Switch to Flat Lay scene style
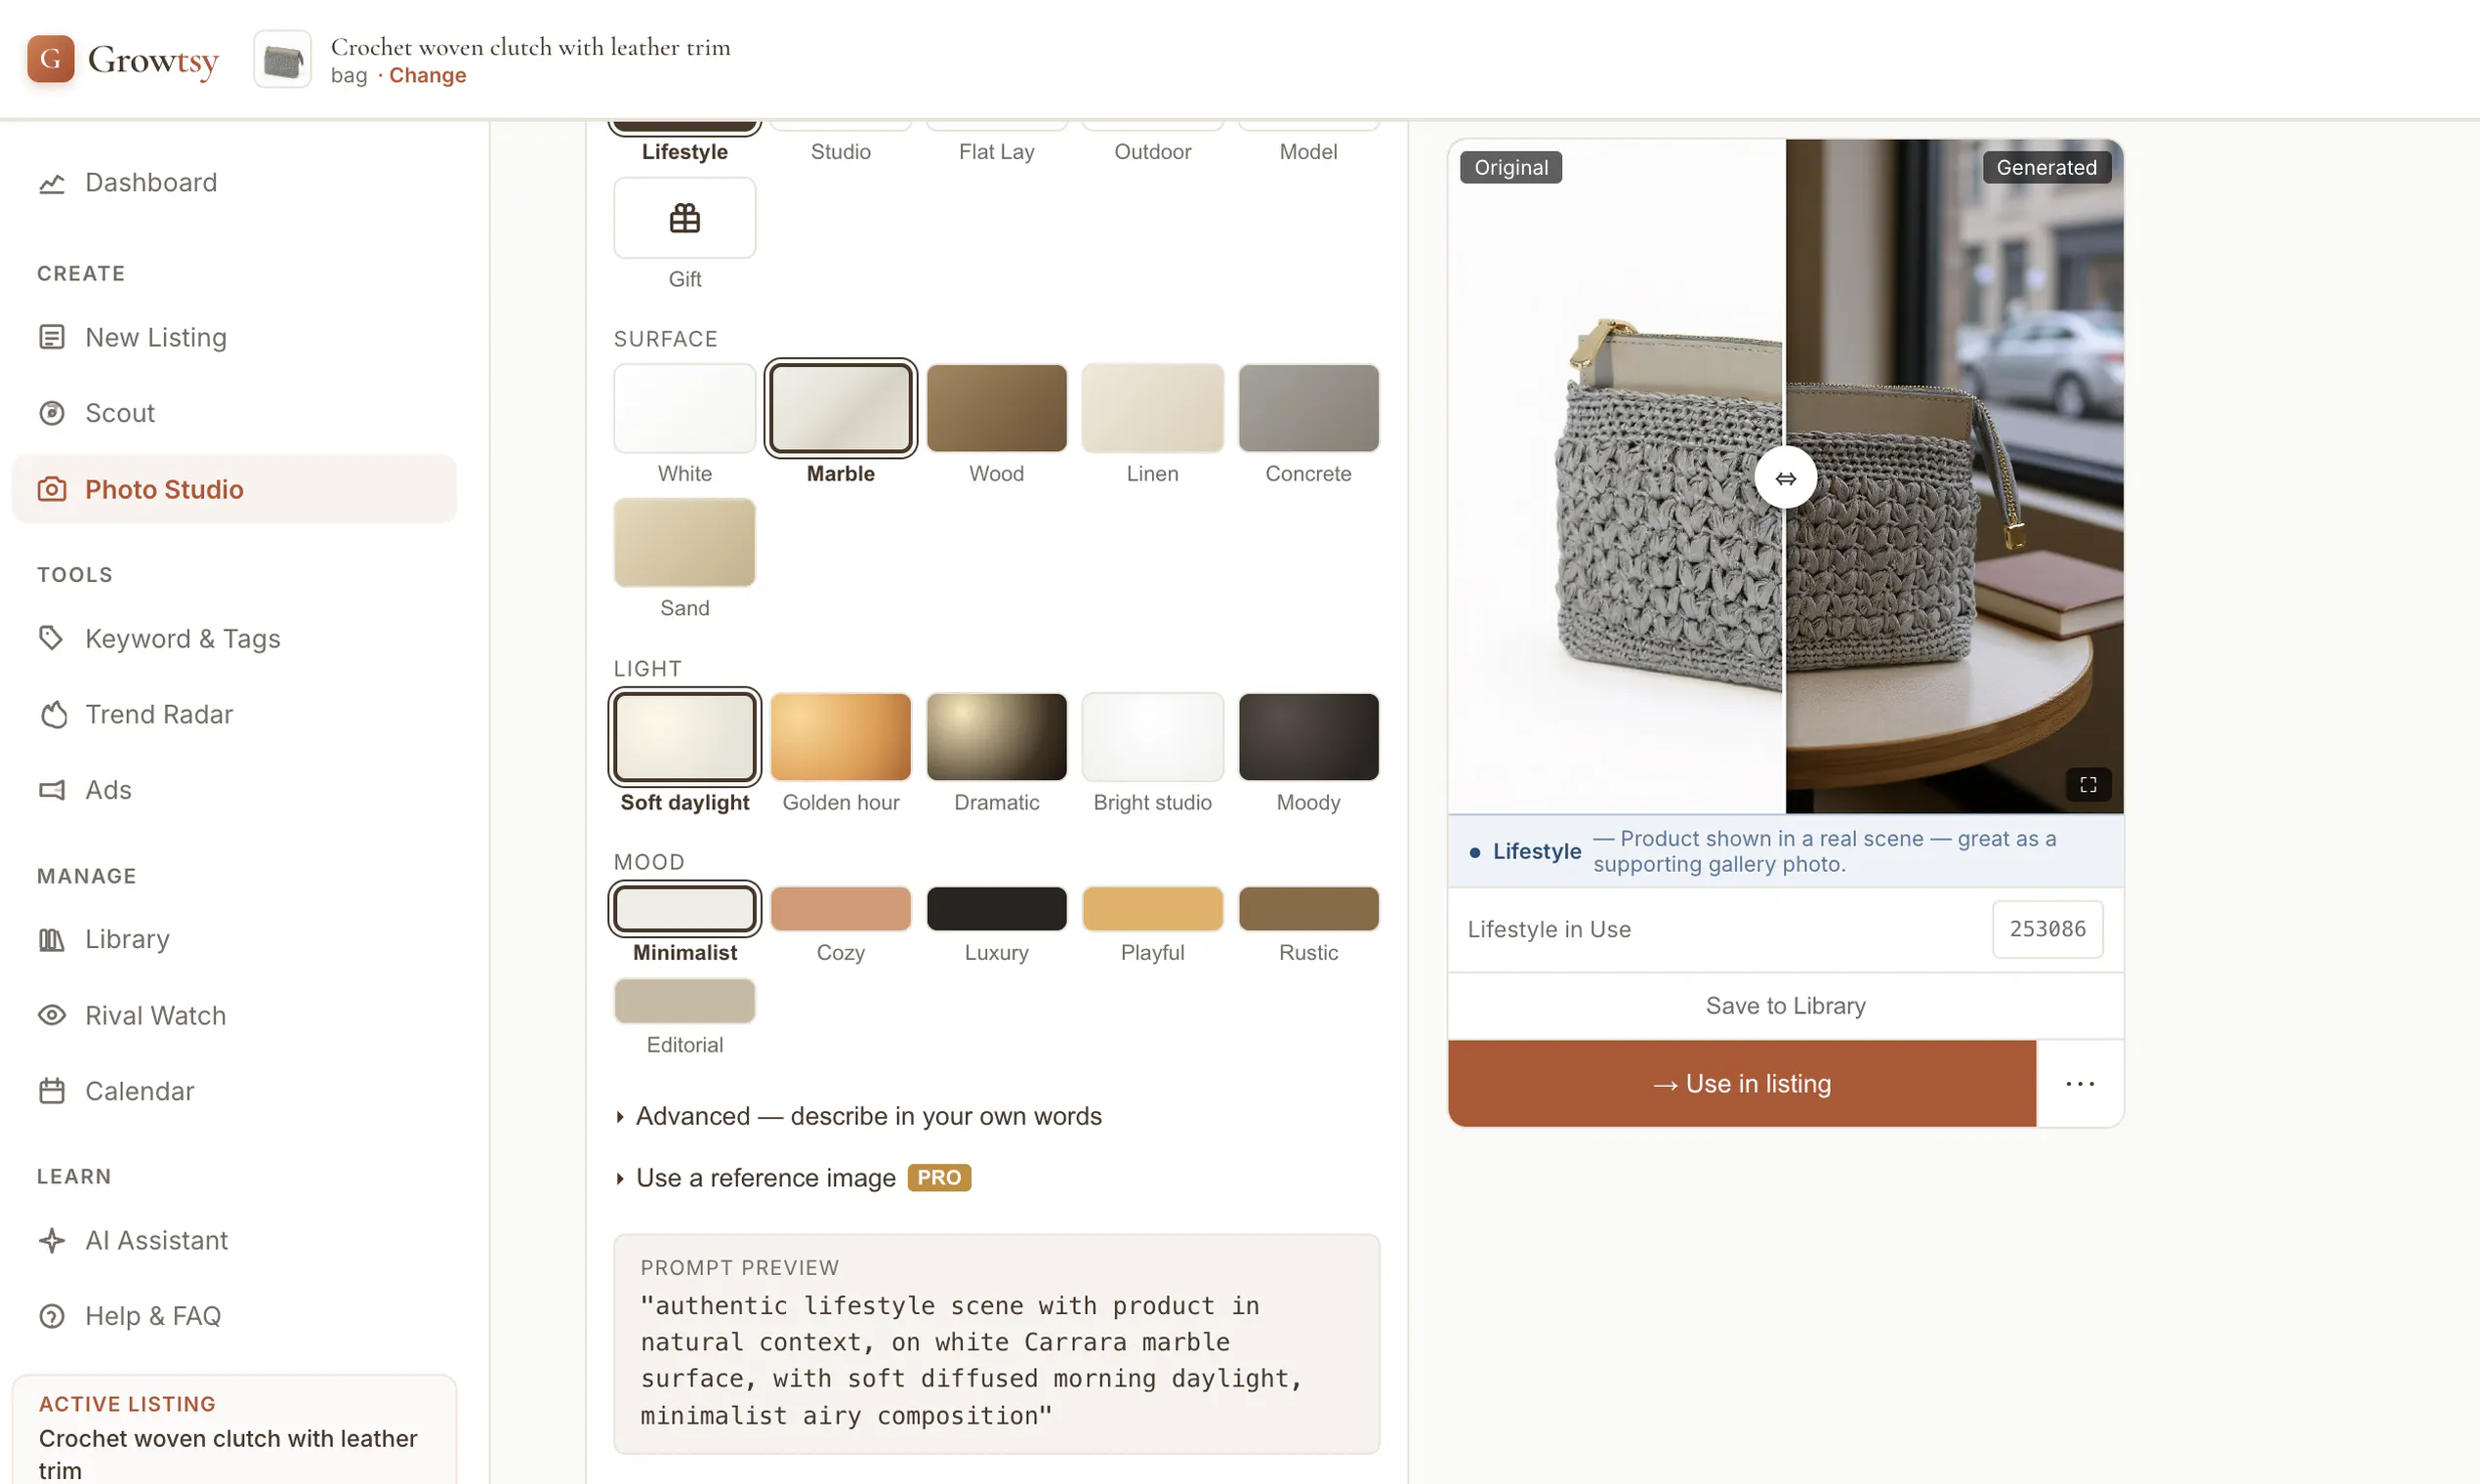The width and height of the screenshot is (2480, 1484). click(997, 152)
